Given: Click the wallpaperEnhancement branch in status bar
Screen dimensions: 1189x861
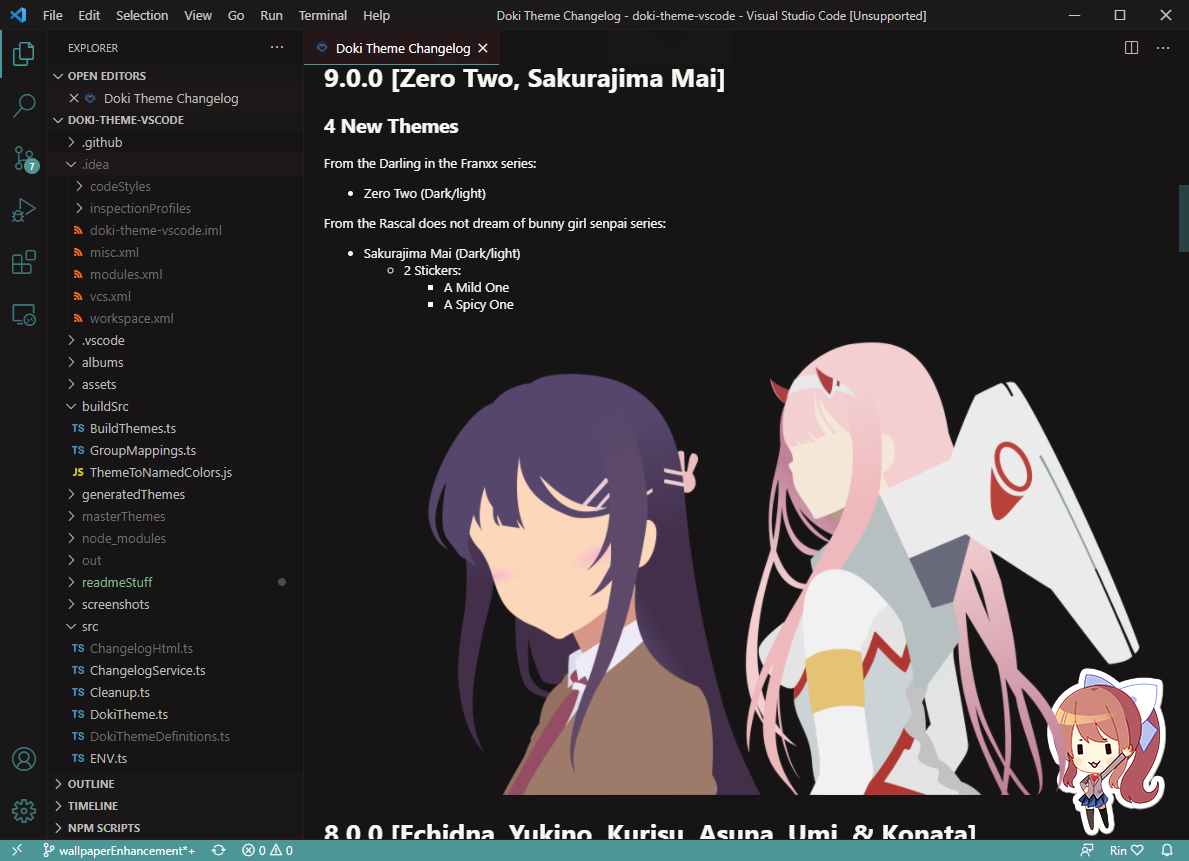Looking at the screenshot, I should [119, 850].
